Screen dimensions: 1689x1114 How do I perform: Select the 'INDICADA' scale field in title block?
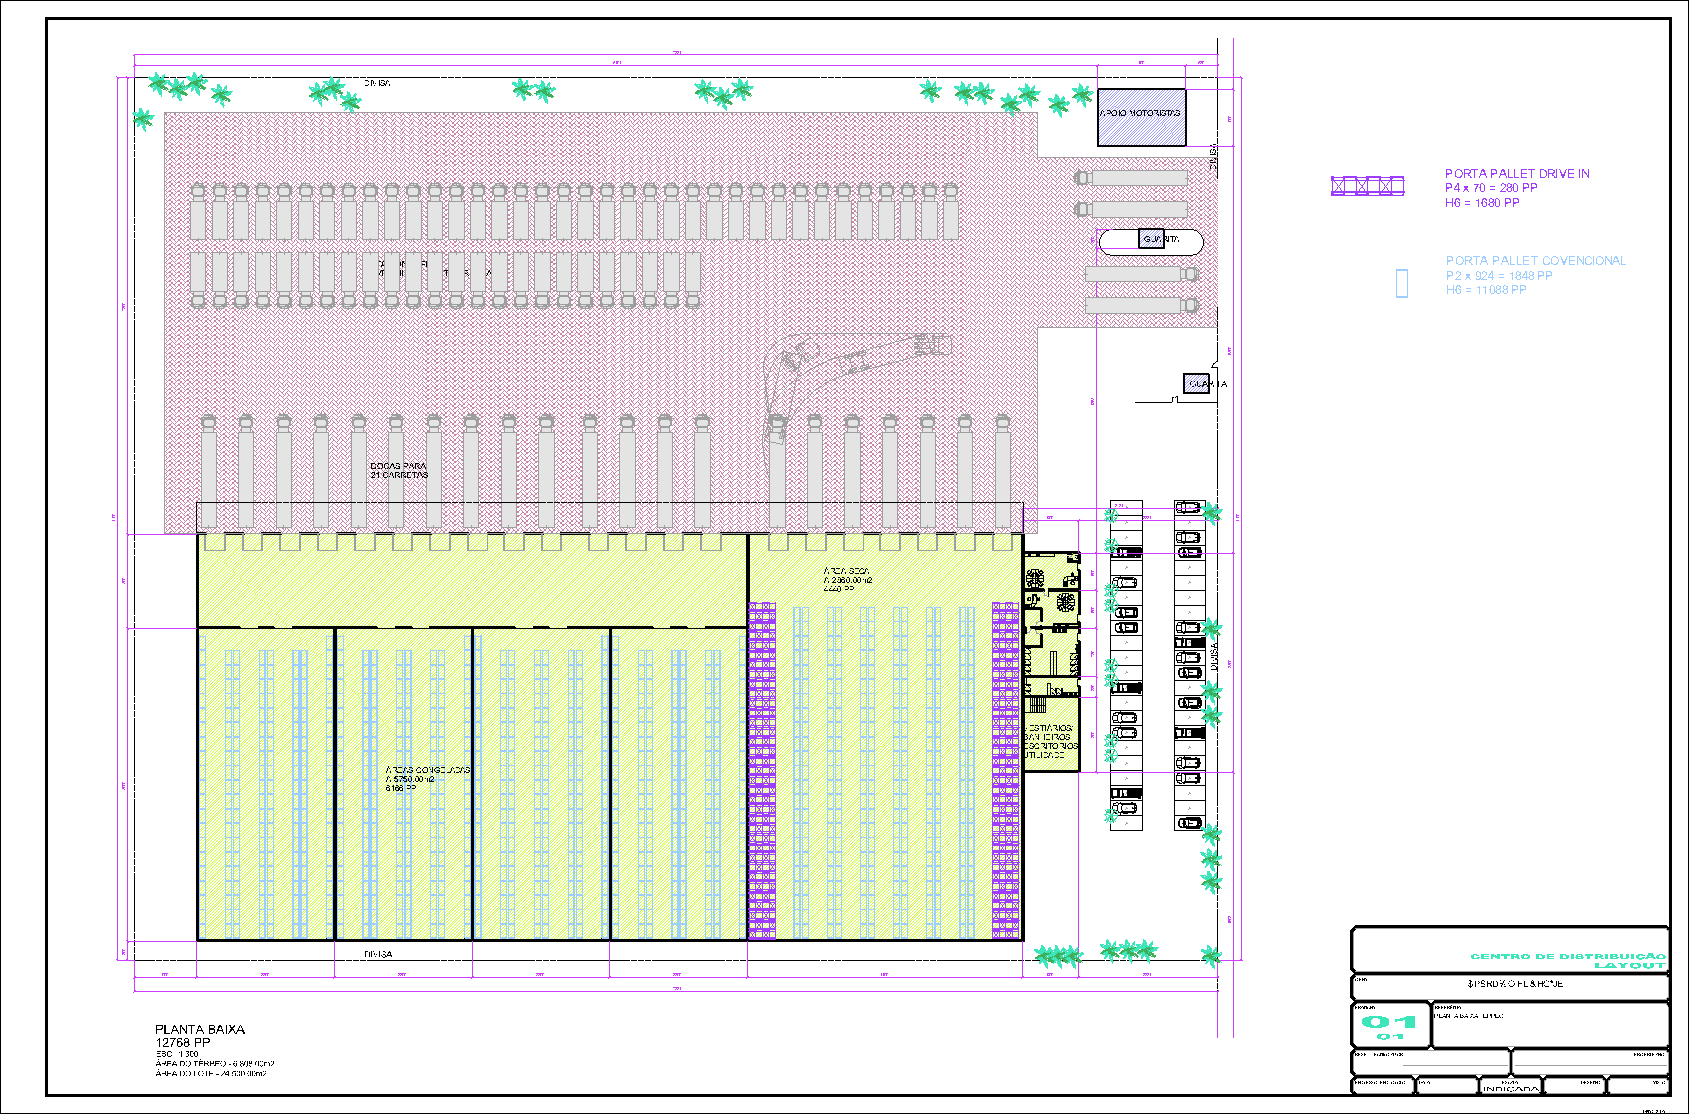1510,1088
